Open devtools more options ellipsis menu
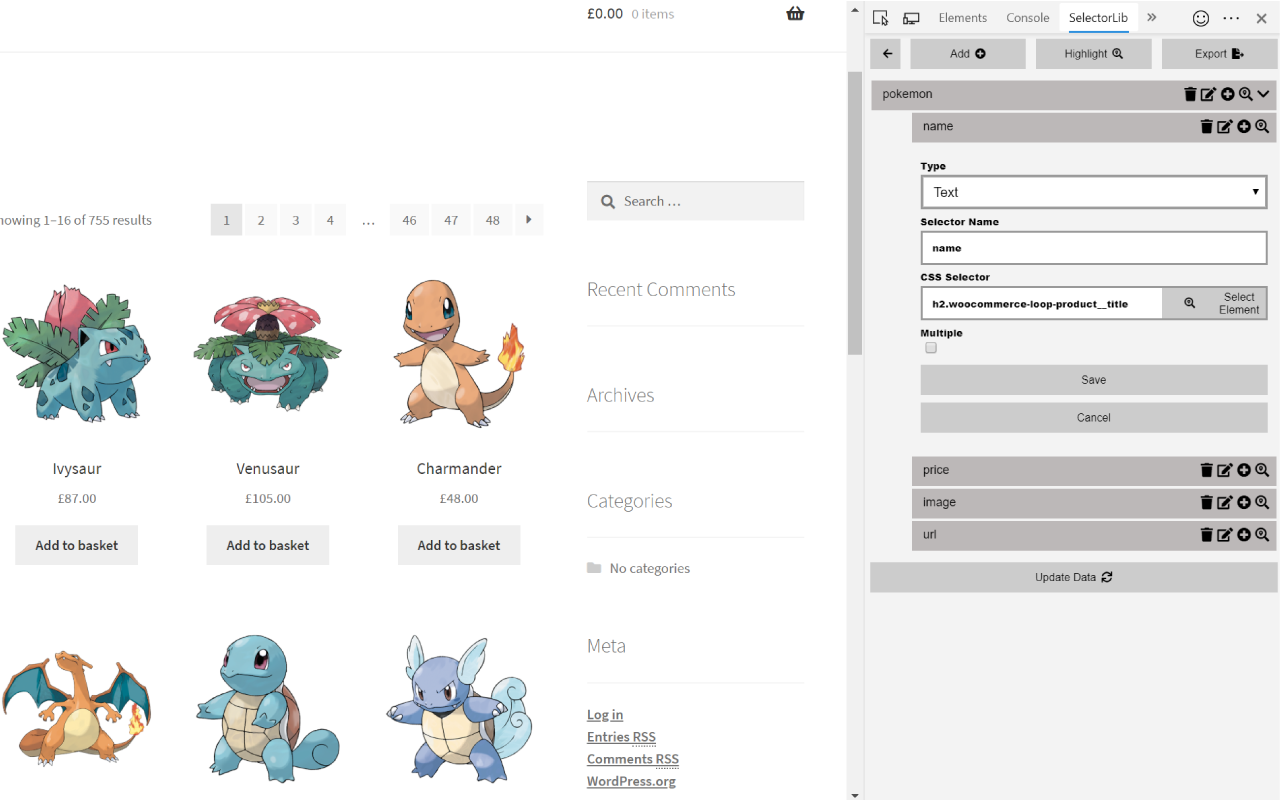Image resolution: width=1280 pixels, height=800 pixels. [x=1231, y=18]
